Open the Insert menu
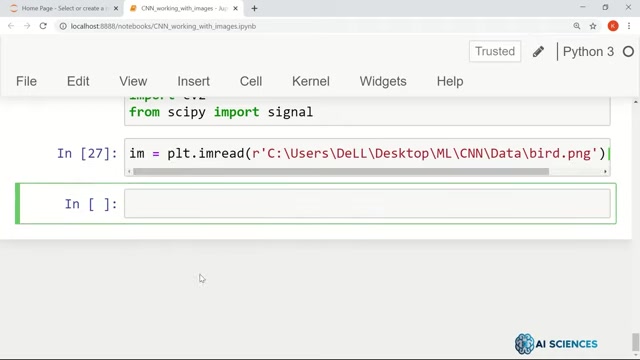Screen dimensions: 640x360 point(193,81)
